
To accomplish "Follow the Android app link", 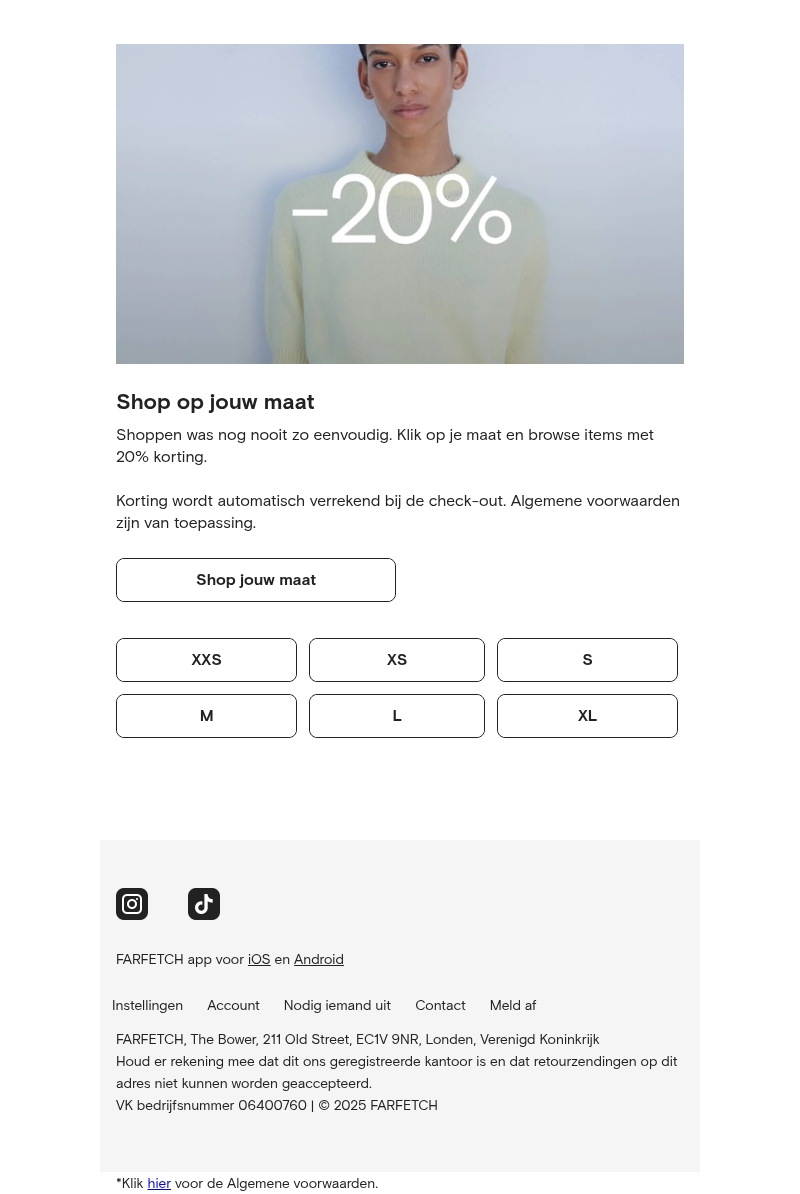I will 318,959.
